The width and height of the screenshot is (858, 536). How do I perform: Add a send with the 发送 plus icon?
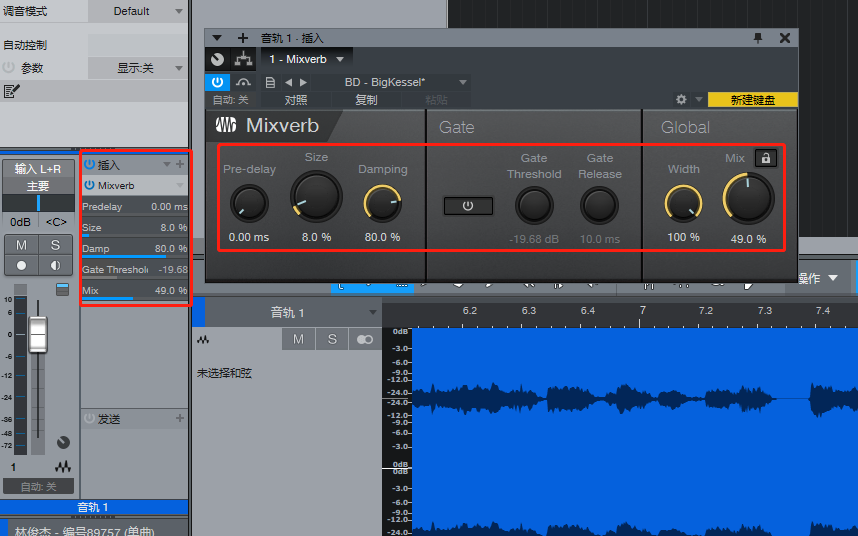tap(179, 418)
